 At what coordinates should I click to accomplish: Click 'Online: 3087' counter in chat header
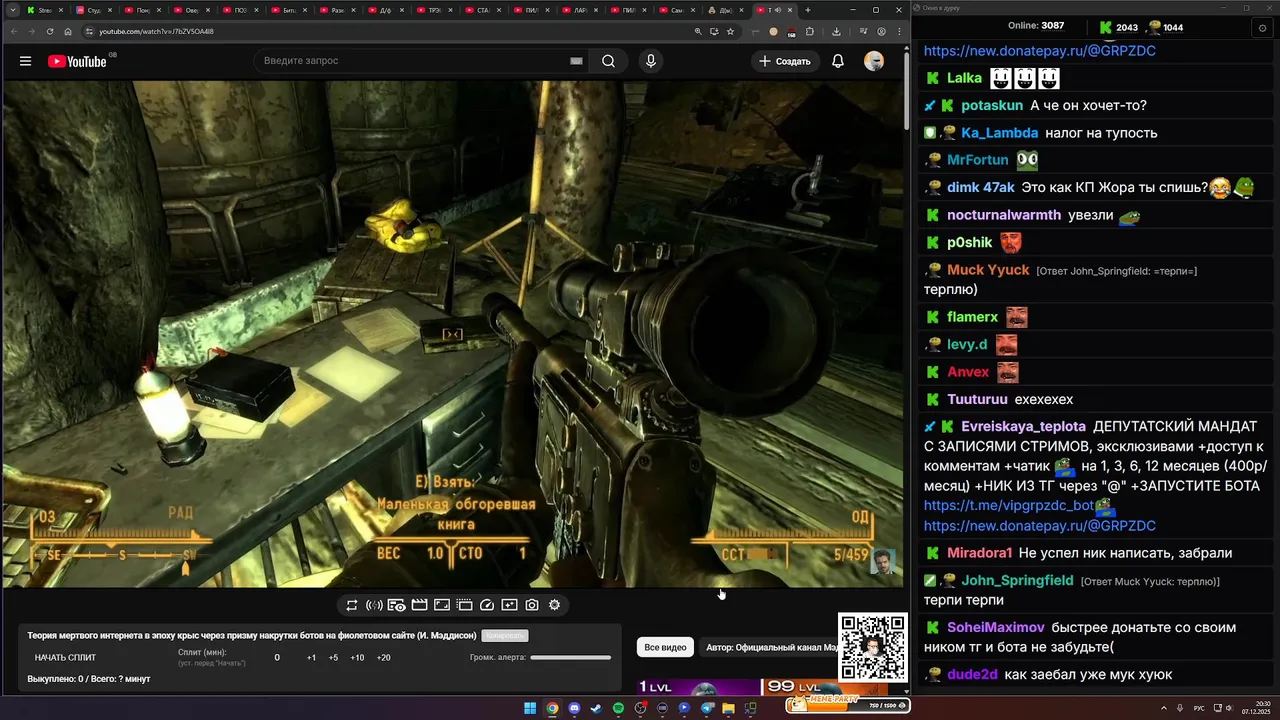coord(1036,26)
